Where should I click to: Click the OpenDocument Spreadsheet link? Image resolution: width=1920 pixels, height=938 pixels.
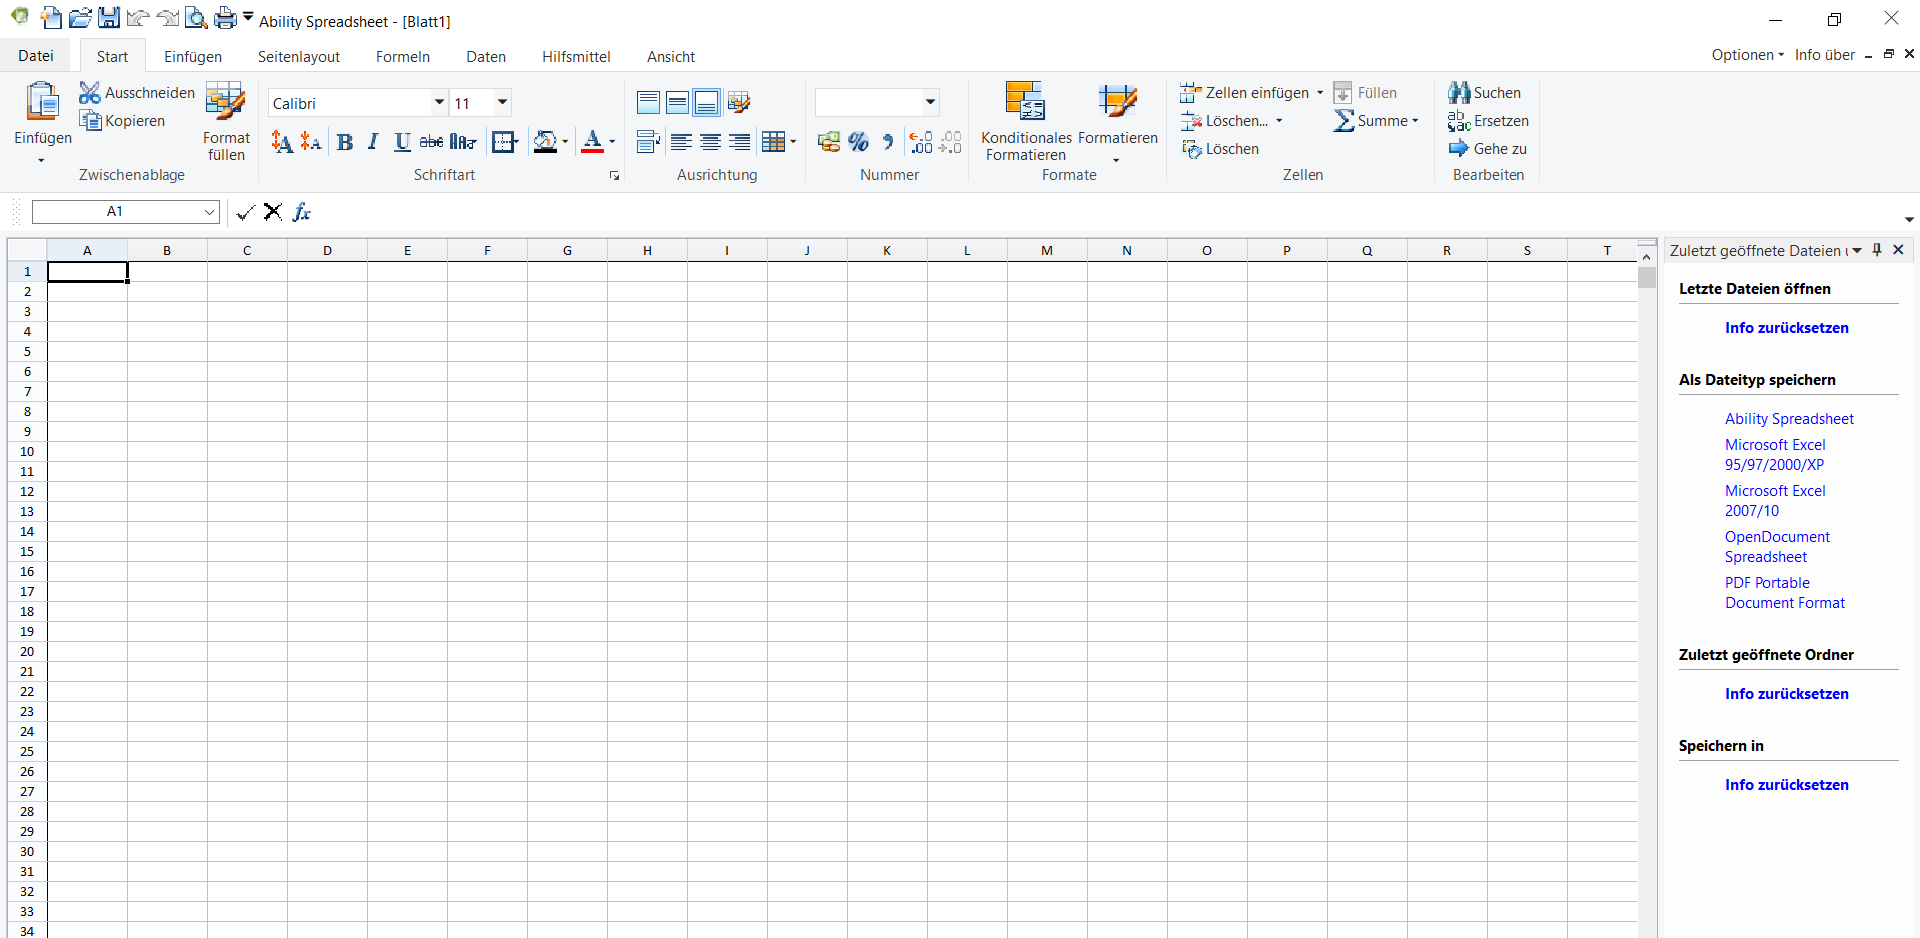pyautogui.click(x=1777, y=547)
